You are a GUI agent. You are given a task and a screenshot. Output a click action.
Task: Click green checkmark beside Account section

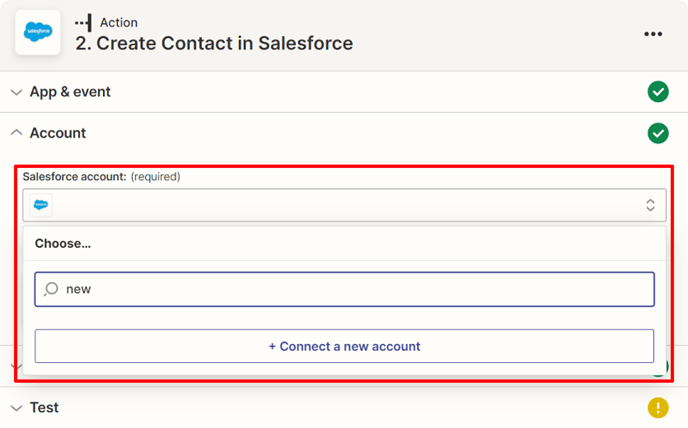pyautogui.click(x=657, y=133)
